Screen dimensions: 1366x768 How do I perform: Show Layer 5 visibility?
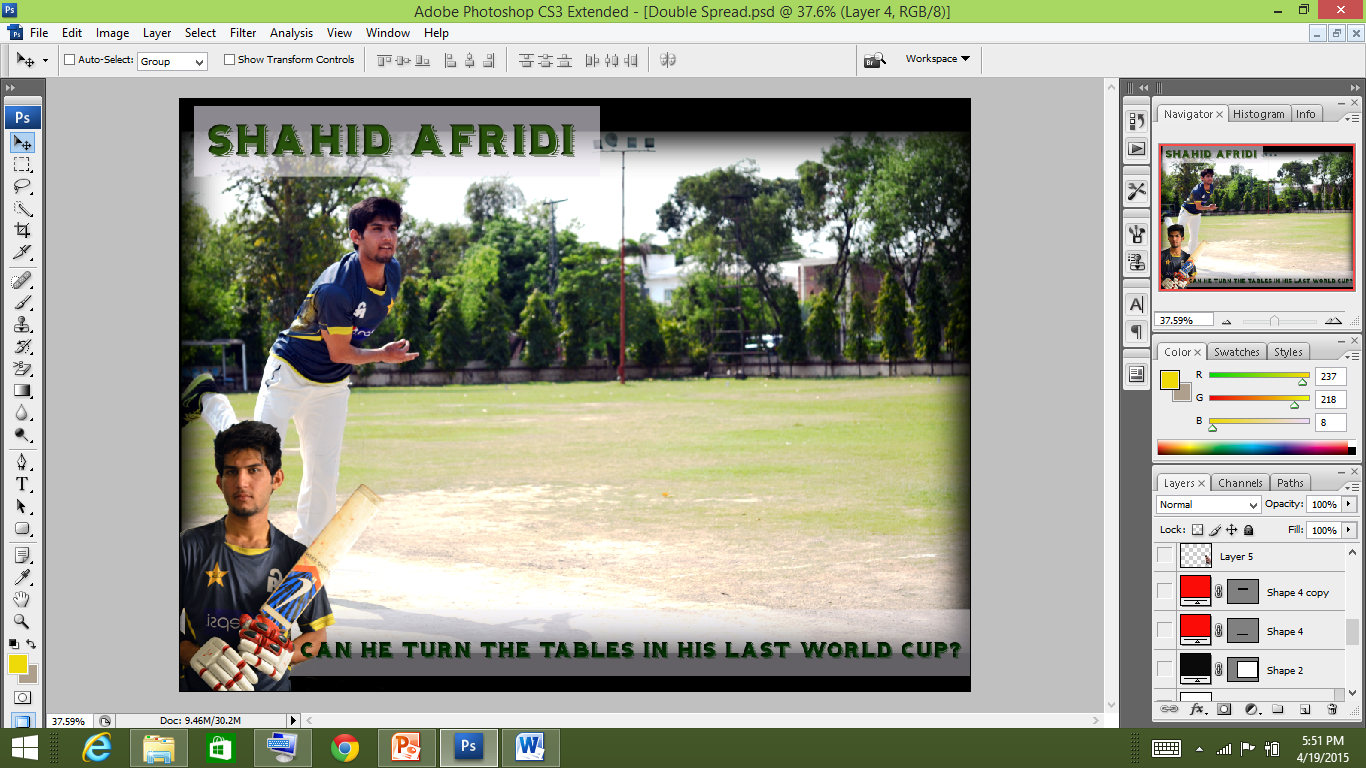pos(1164,555)
